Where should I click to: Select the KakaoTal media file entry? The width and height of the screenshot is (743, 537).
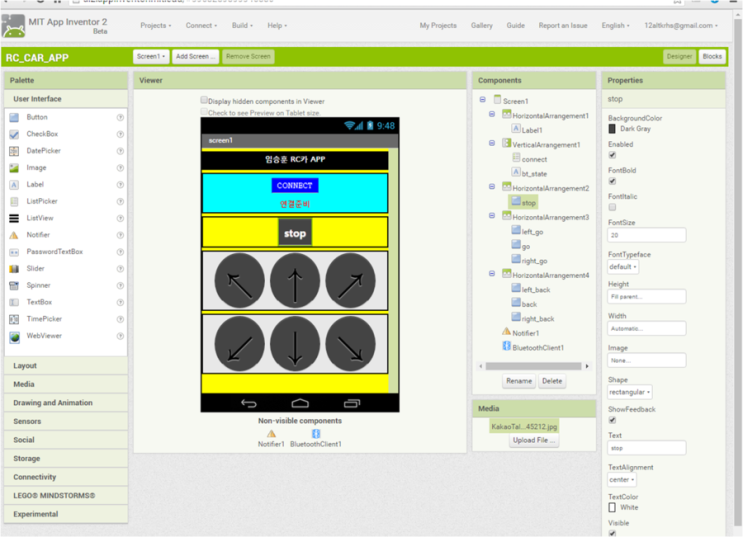pyautogui.click(x=524, y=427)
